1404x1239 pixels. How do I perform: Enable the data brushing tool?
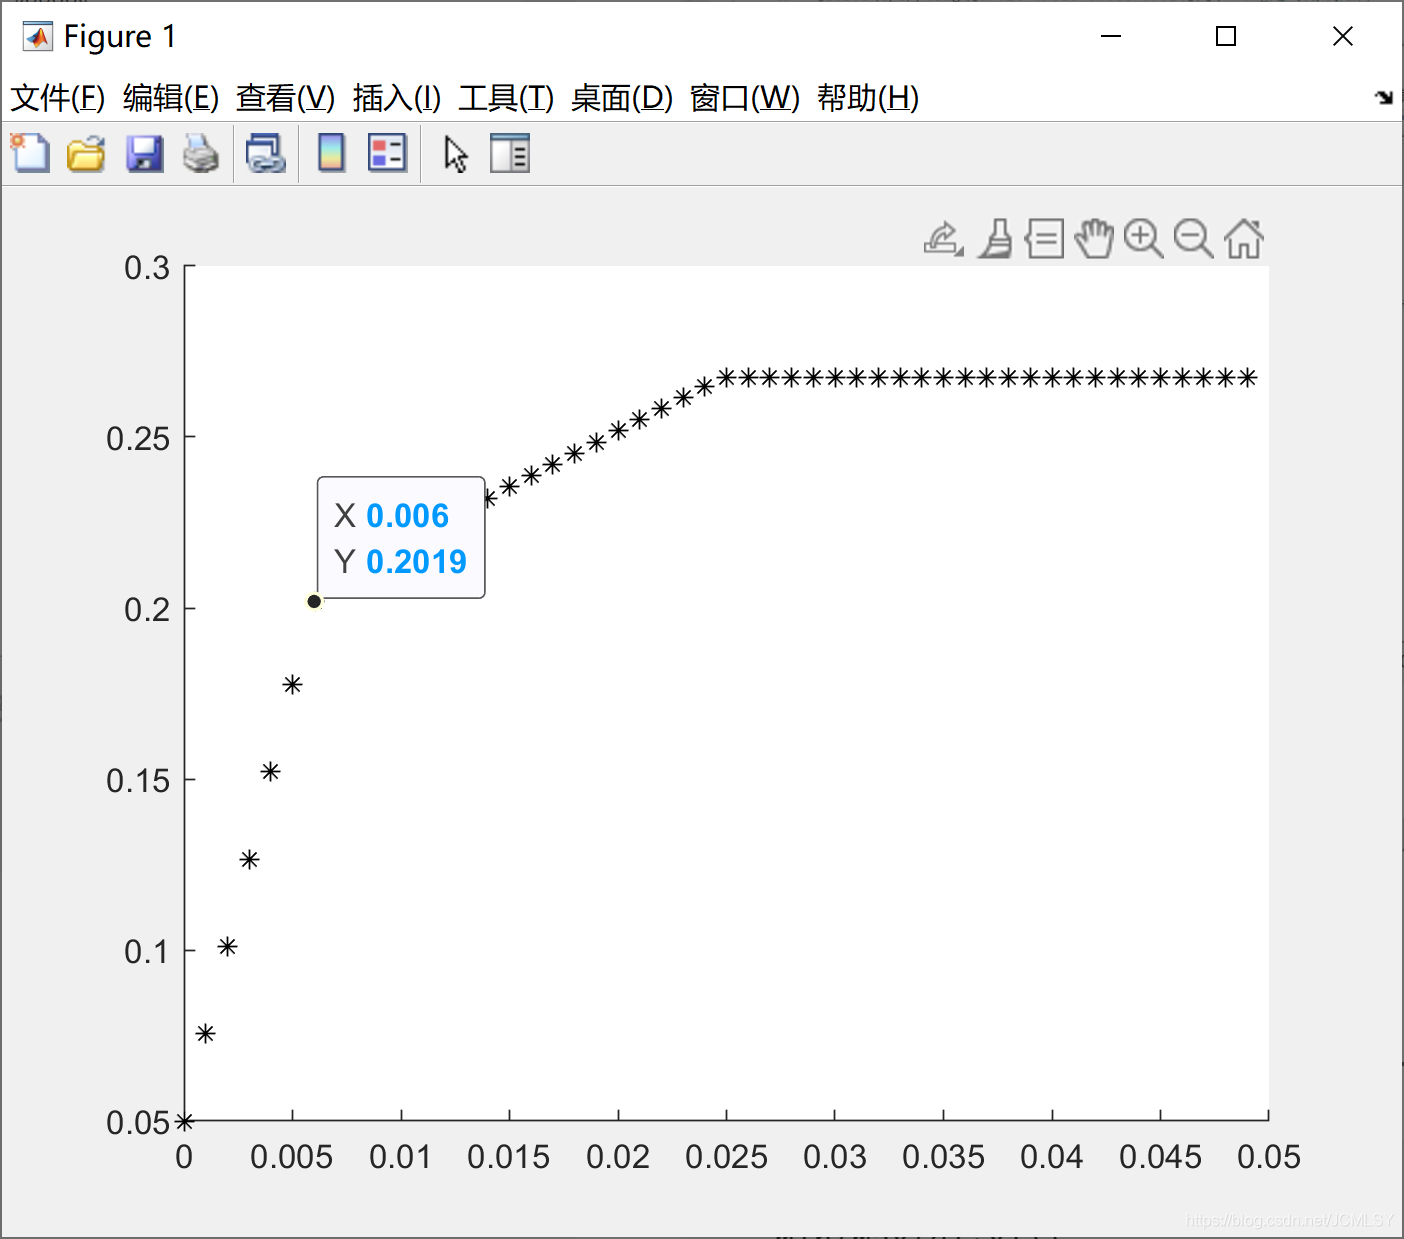click(x=996, y=239)
